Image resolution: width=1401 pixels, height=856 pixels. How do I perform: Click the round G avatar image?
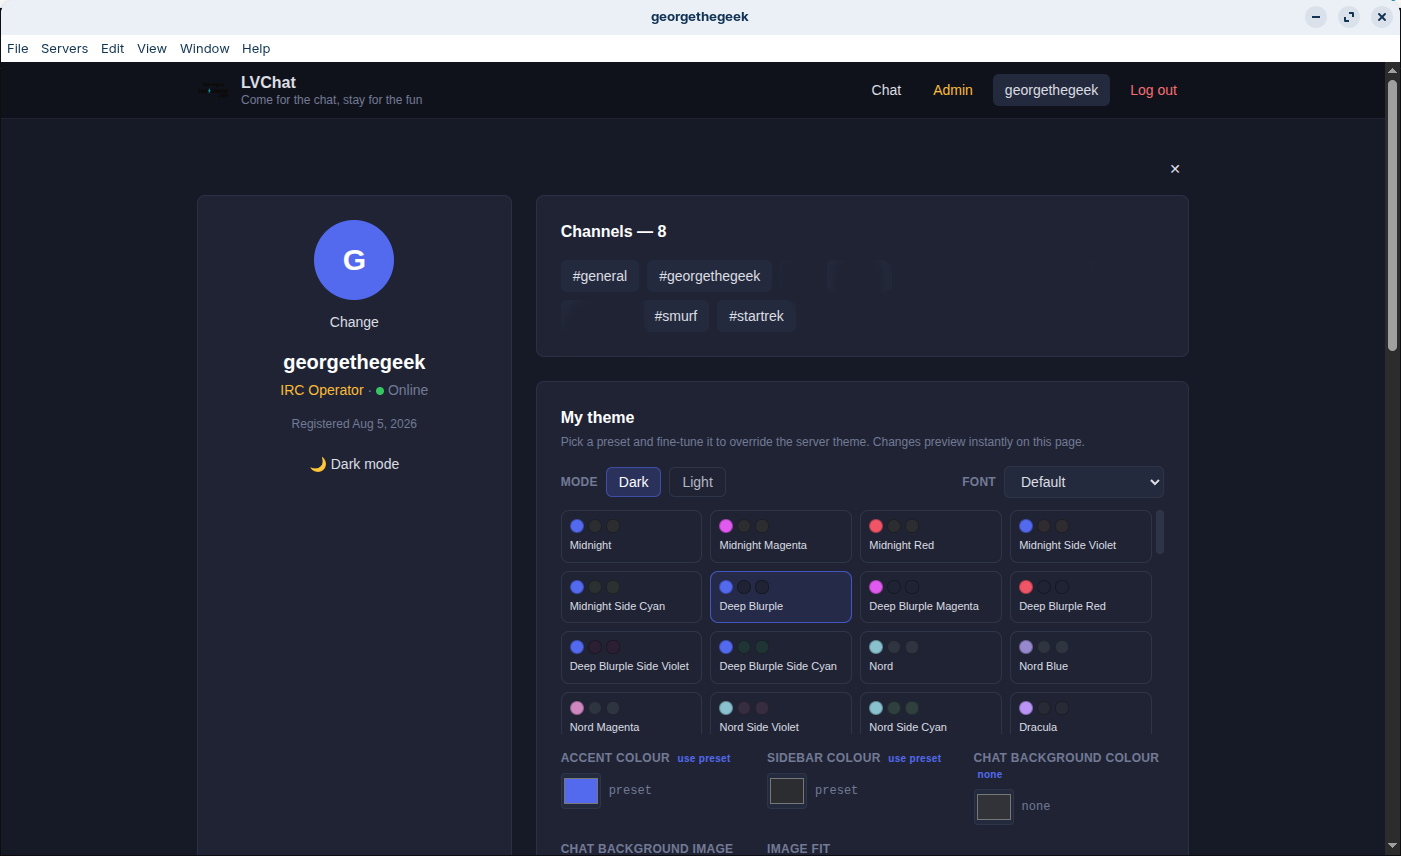(x=354, y=260)
